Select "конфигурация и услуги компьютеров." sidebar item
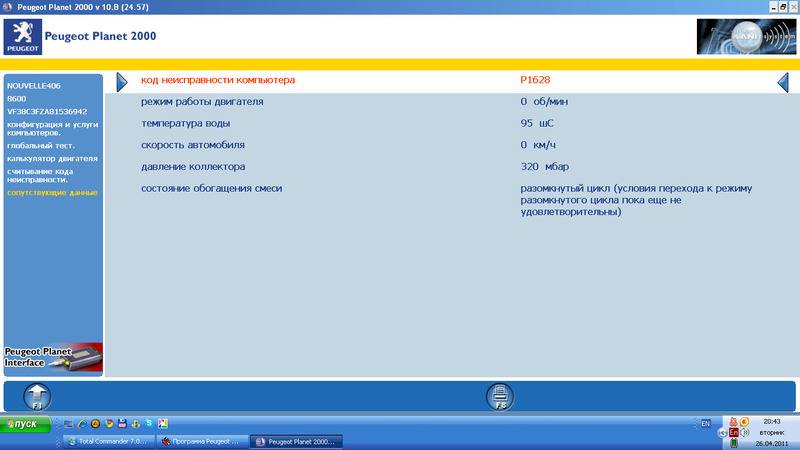Viewport: 800px width, 450px height. [50, 128]
